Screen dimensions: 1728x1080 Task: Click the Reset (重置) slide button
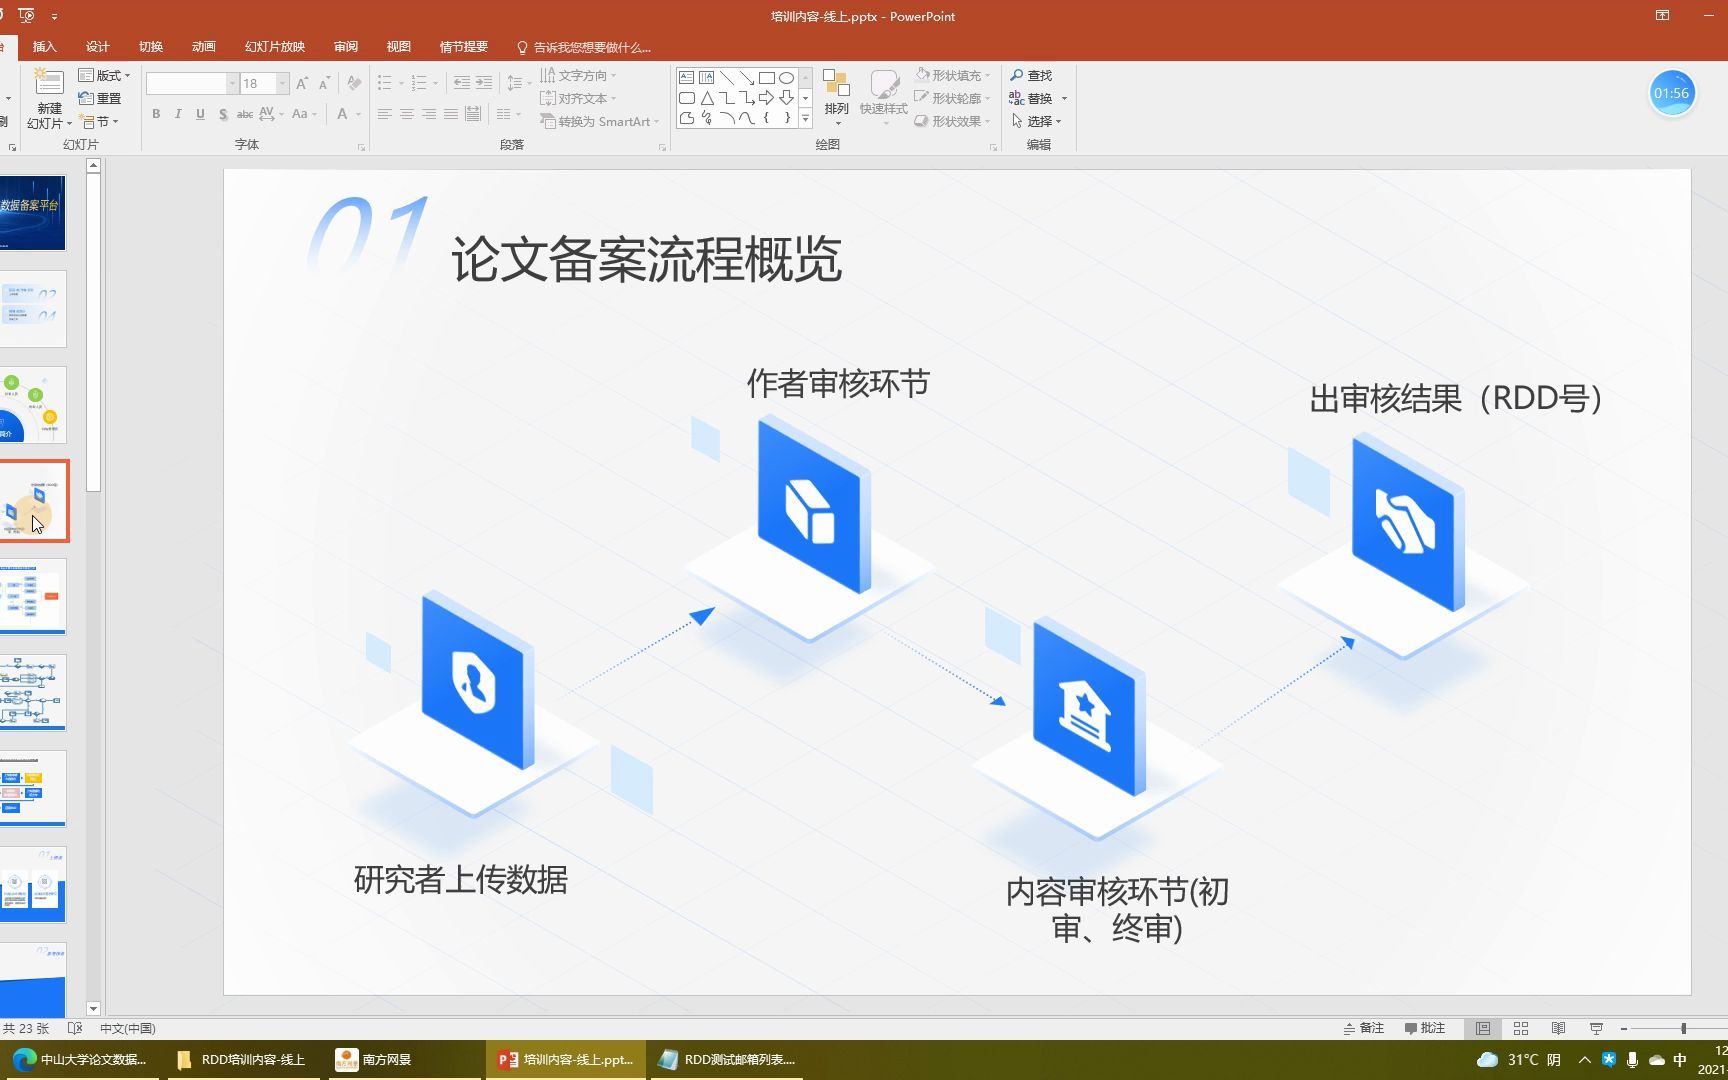pyautogui.click(x=100, y=98)
